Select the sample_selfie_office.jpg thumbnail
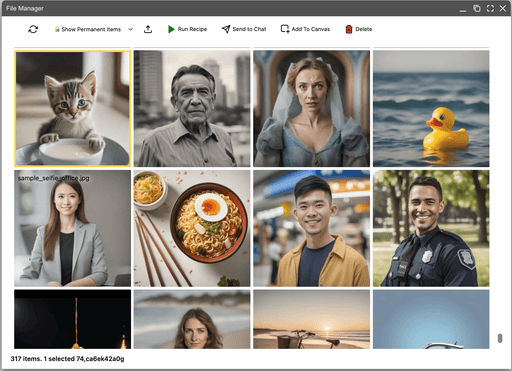Screen dimensions: 512x371 coord(73,228)
